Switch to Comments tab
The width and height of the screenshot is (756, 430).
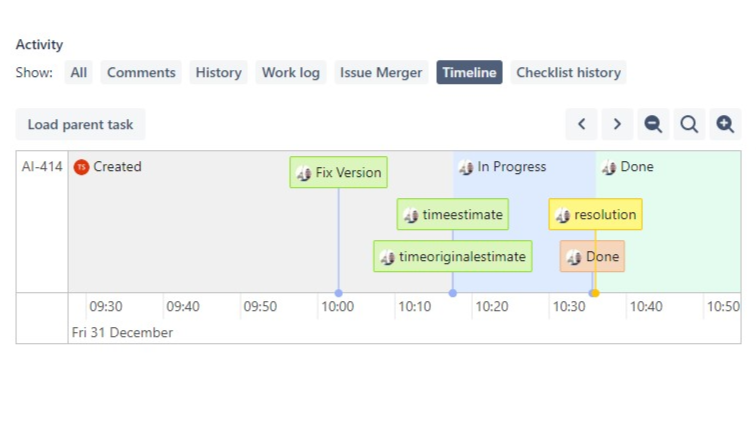coord(141,72)
